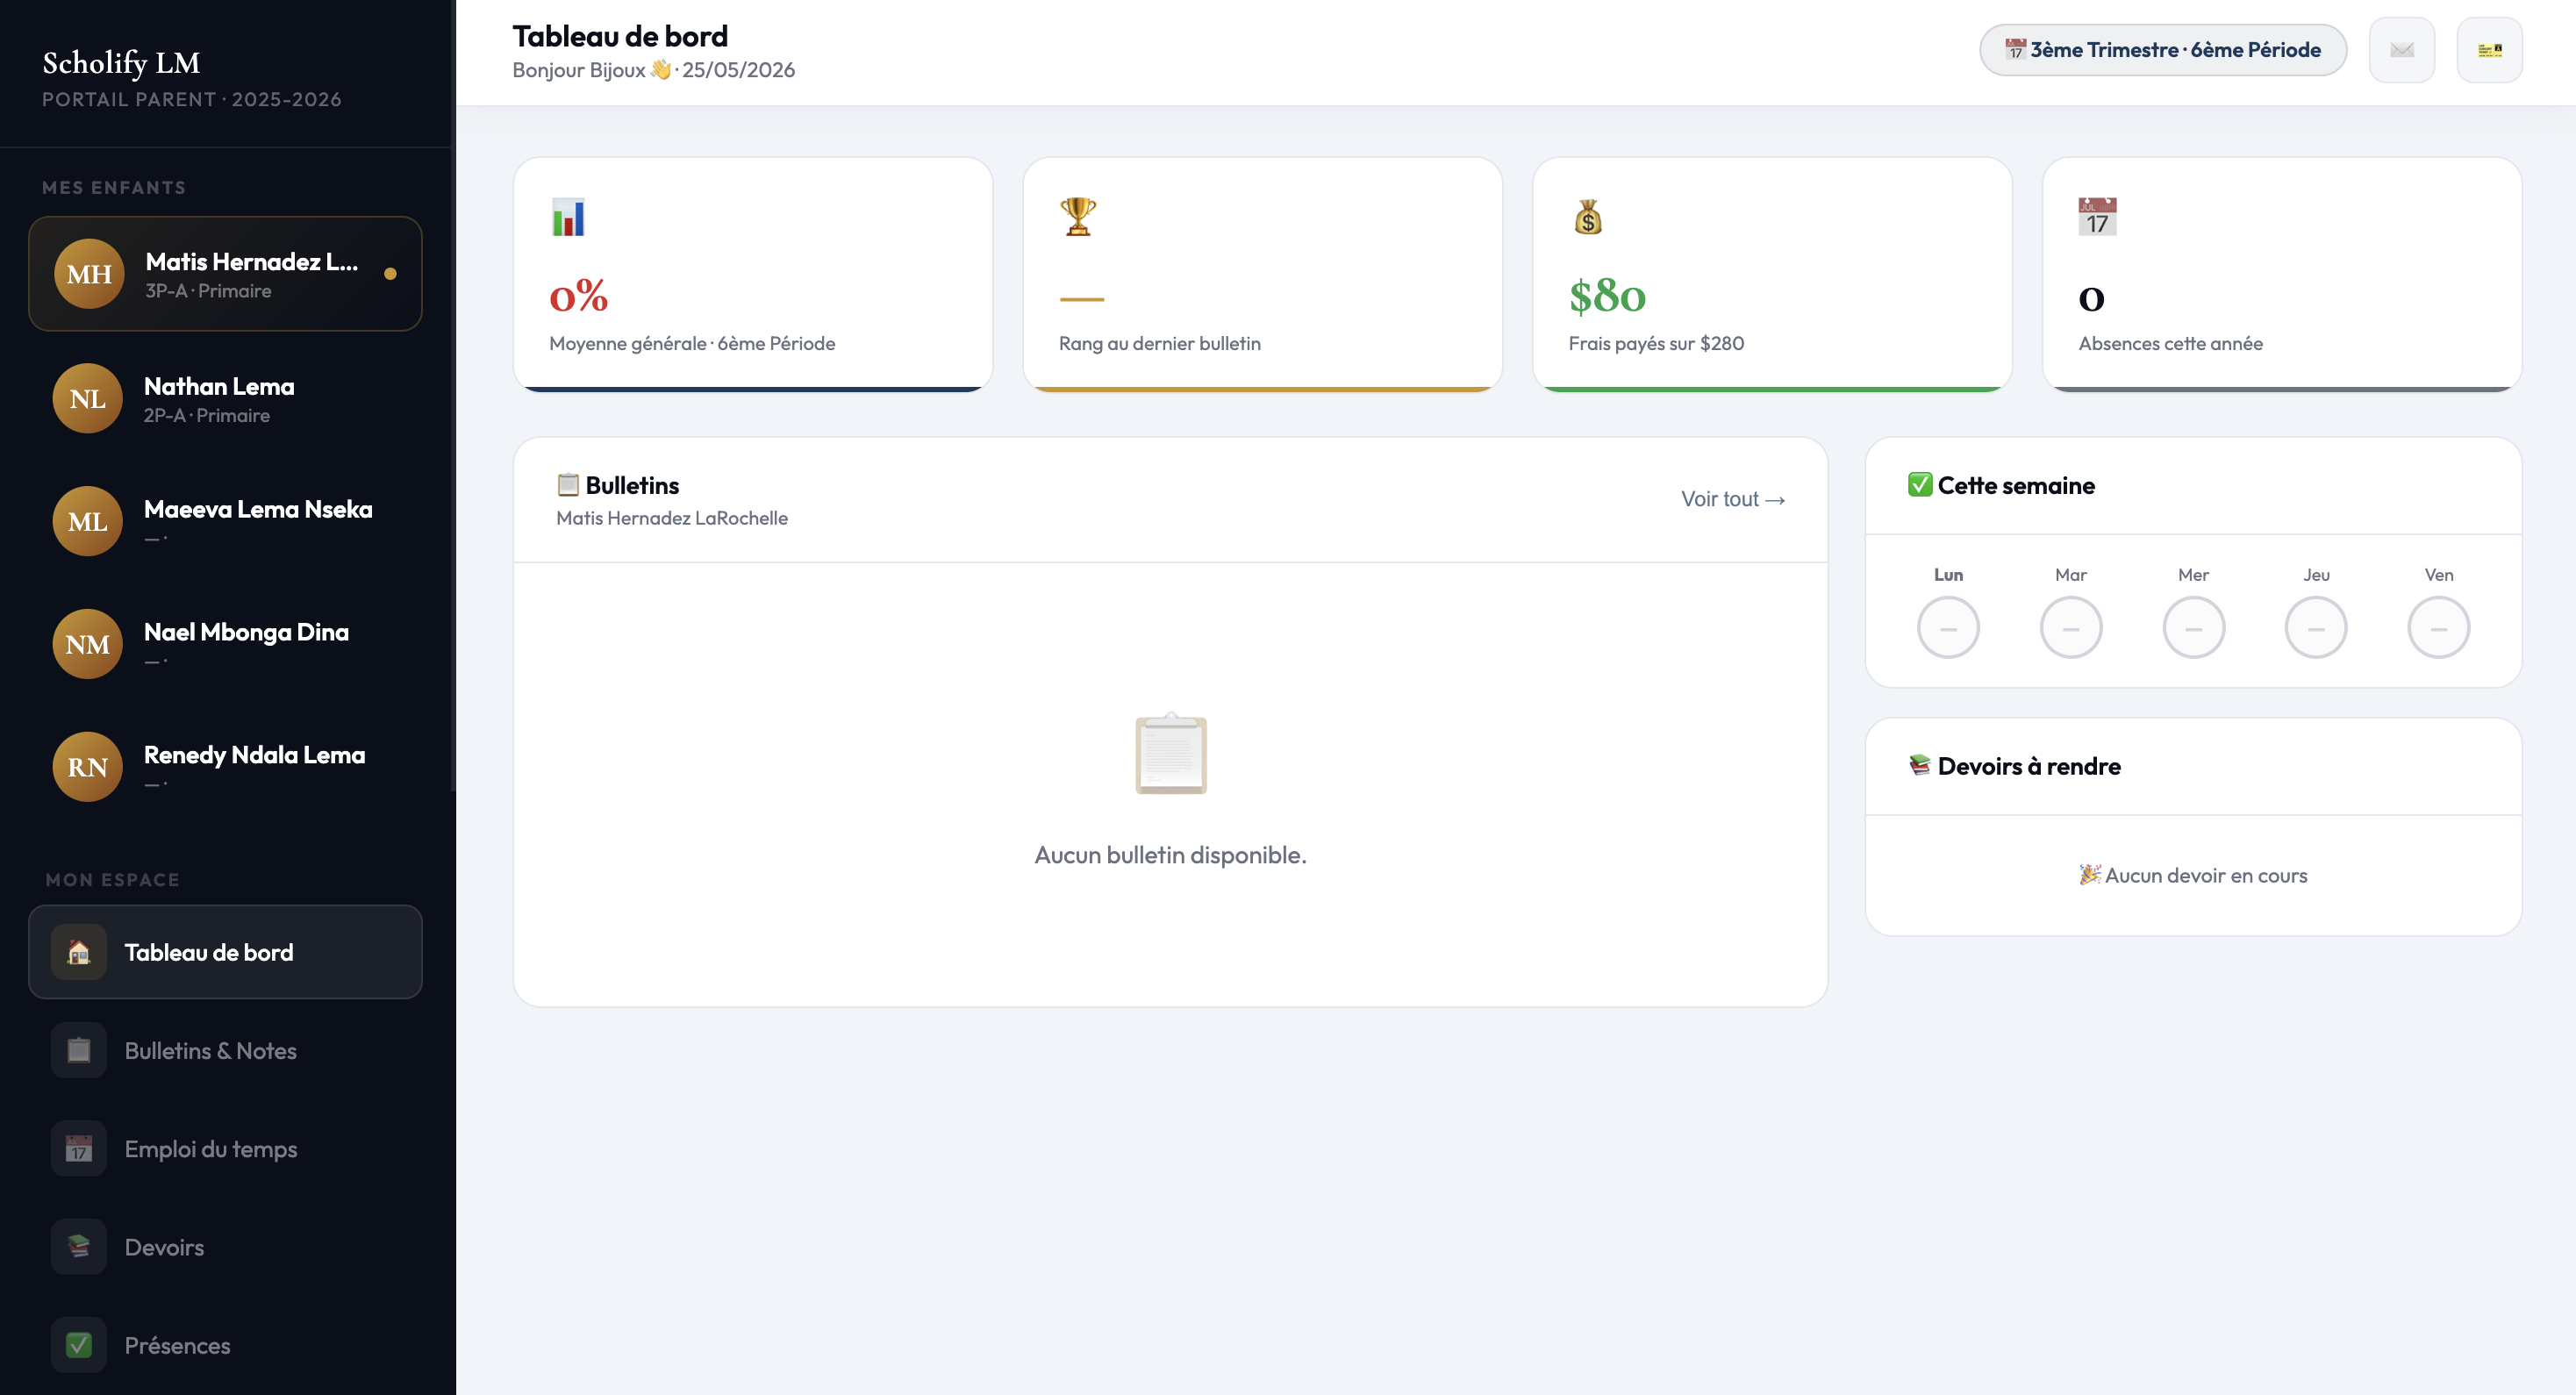Open Tableau de bord sidebar button
2576x1395 pixels.
(x=225, y=952)
